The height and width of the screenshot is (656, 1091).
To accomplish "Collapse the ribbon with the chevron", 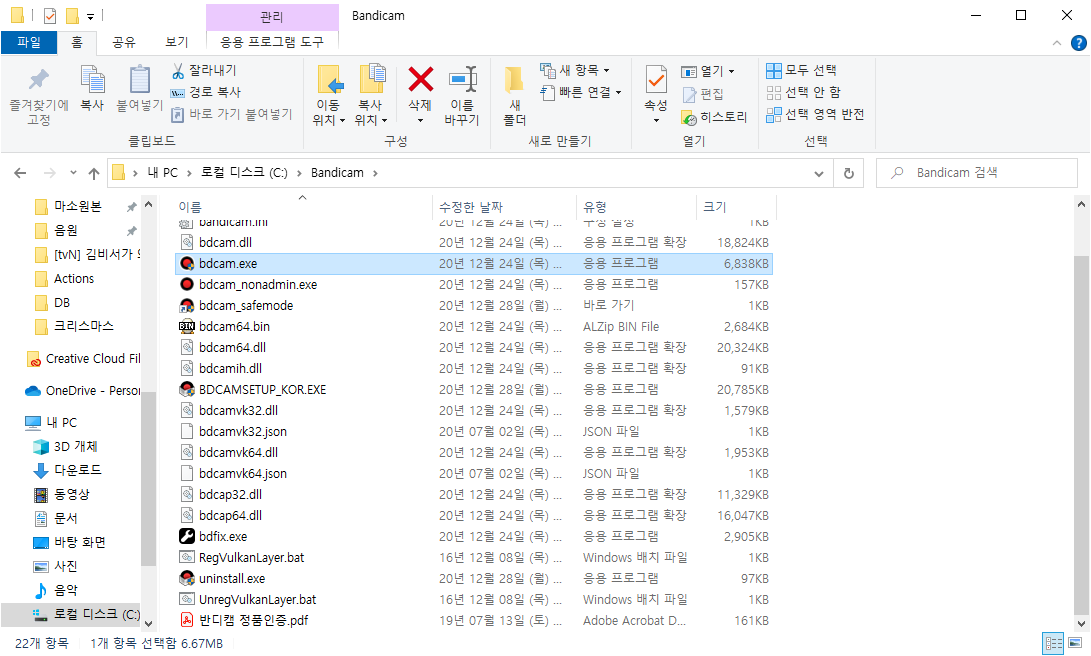I will click(1057, 43).
